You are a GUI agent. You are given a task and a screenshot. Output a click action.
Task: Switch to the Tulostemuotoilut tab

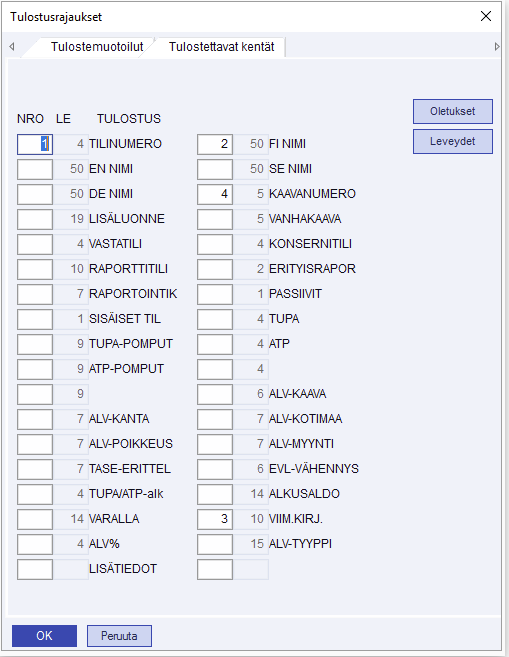(x=97, y=47)
